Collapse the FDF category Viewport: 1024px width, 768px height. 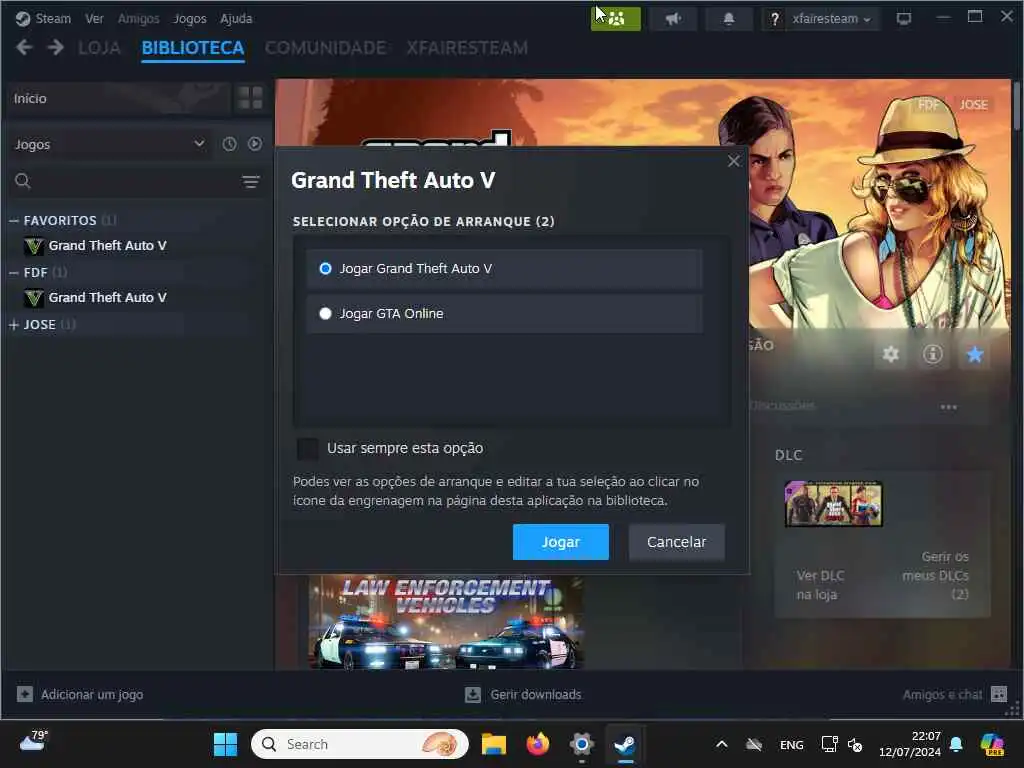click(x=14, y=273)
